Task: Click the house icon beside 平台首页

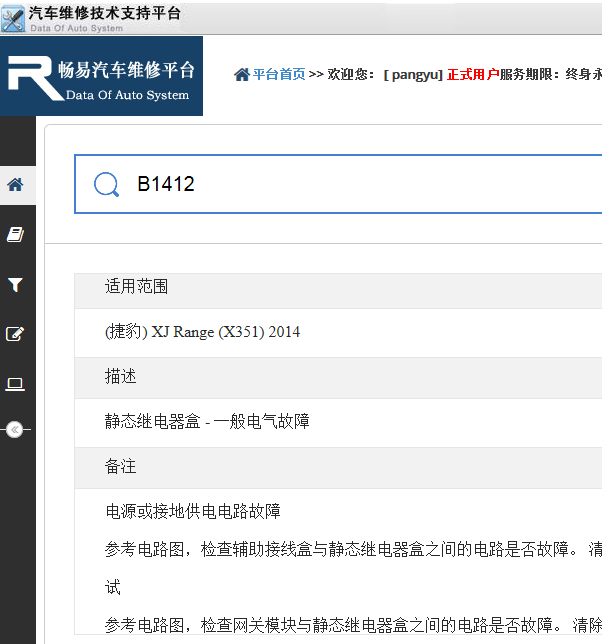Action: [x=242, y=74]
